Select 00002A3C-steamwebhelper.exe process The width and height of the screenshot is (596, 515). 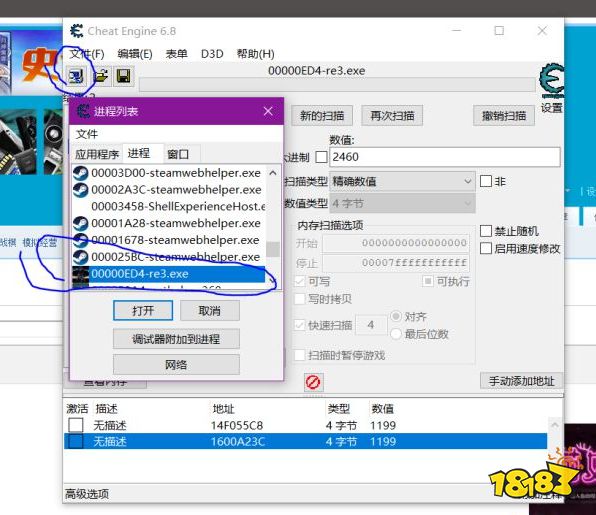click(169, 190)
